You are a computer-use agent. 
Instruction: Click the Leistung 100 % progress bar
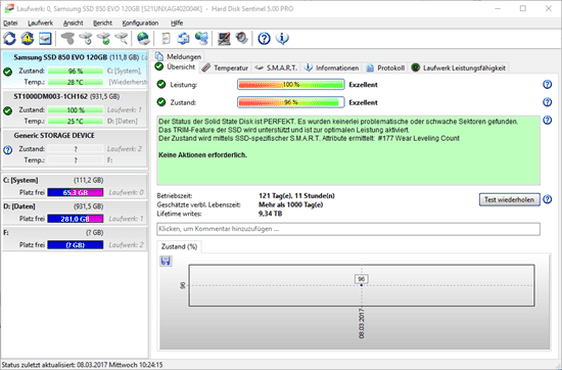tap(291, 85)
